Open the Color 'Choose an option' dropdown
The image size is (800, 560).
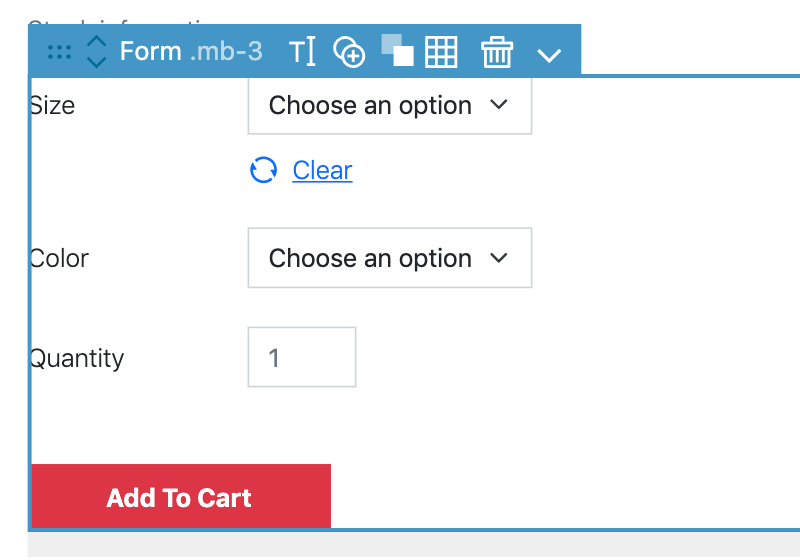coord(390,258)
